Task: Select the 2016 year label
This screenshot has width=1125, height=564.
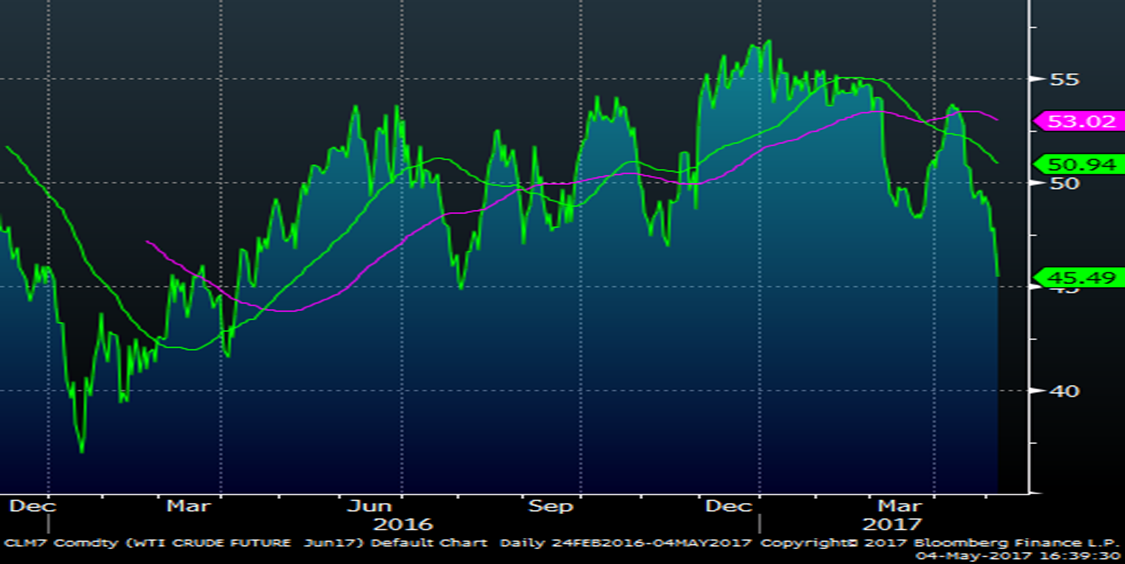Action: point(402,525)
